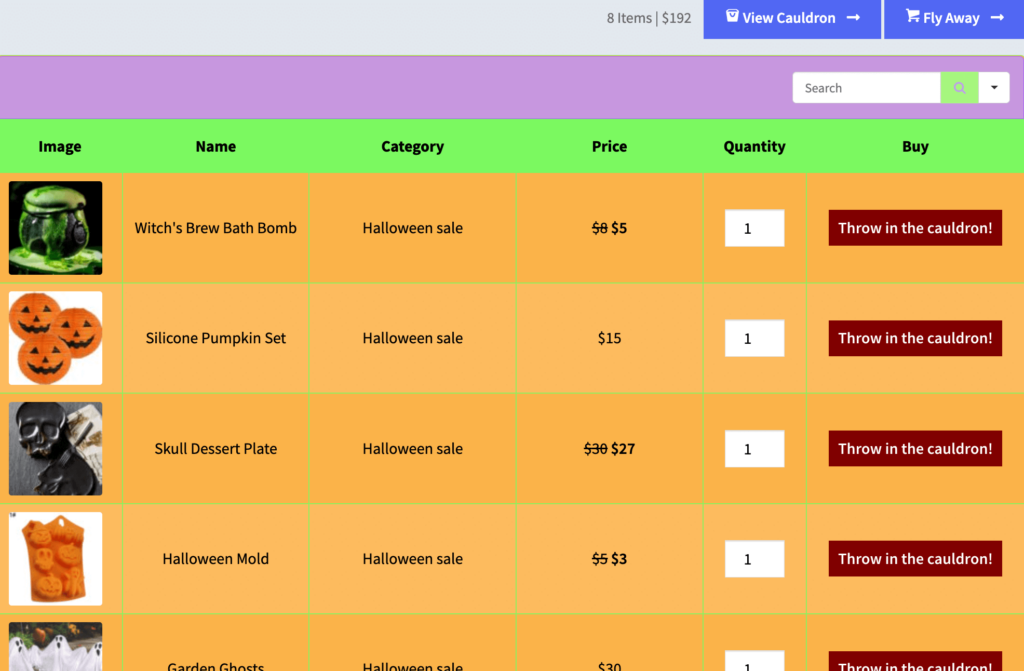The width and height of the screenshot is (1024, 671).
Task: Click the Witch's Brew Bath Bomb thumbnail
Action: tap(55, 227)
